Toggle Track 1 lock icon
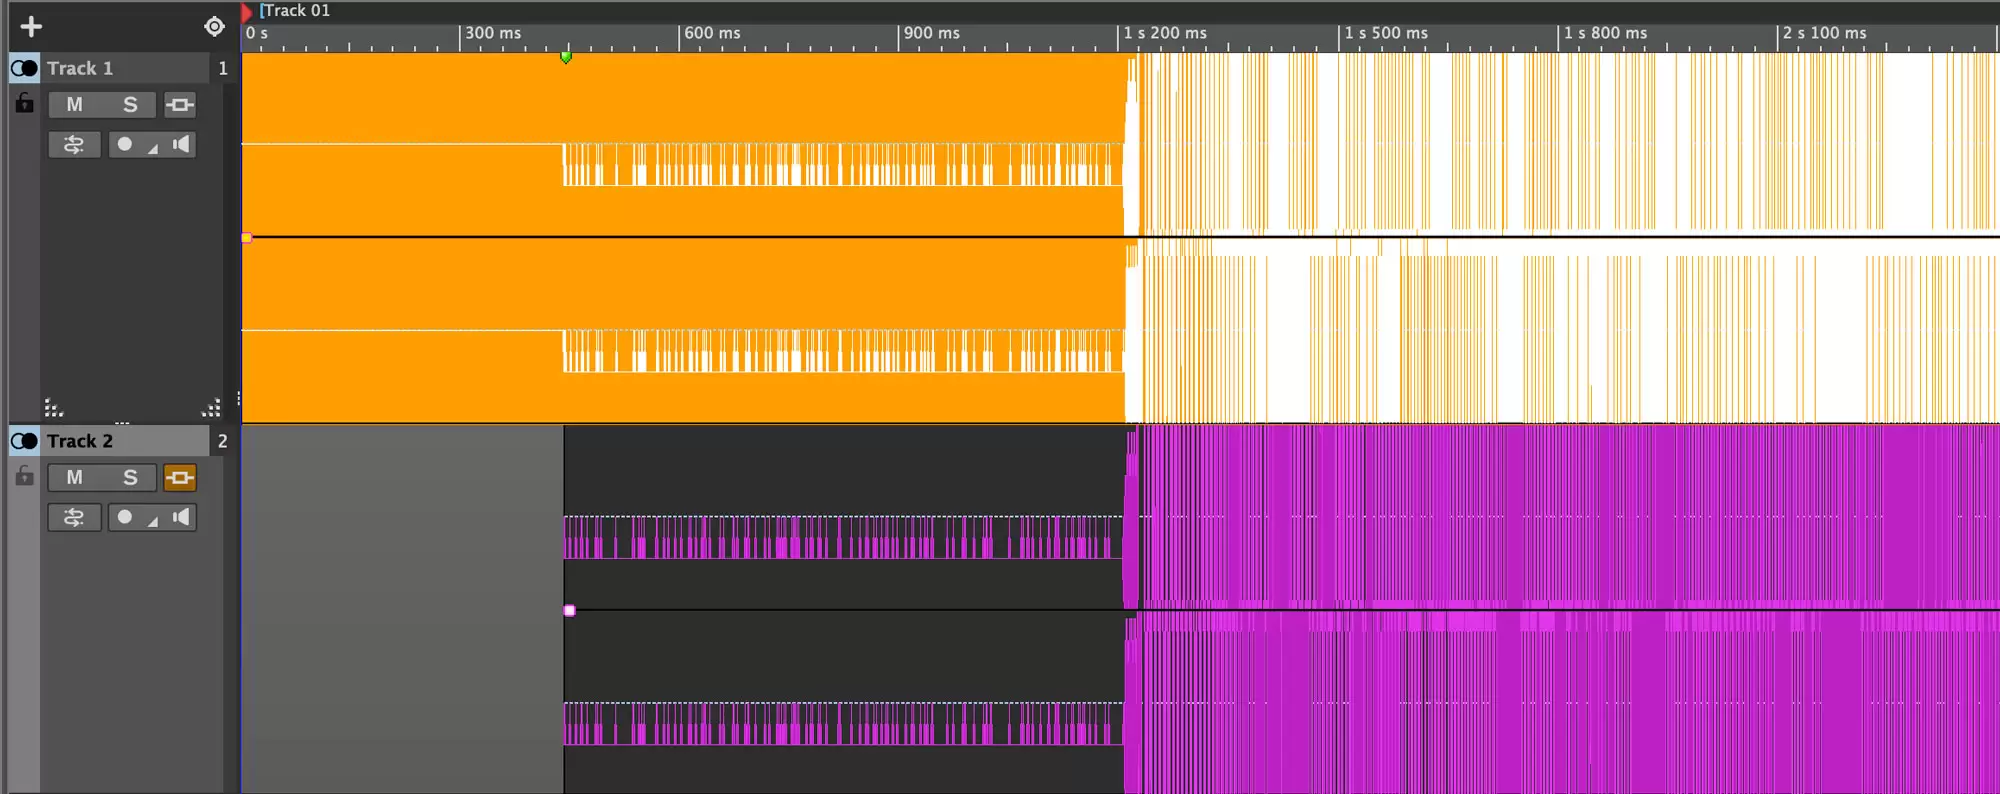Image resolution: width=2000 pixels, height=794 pixels. pyautogui.click(x=24, y=103)
